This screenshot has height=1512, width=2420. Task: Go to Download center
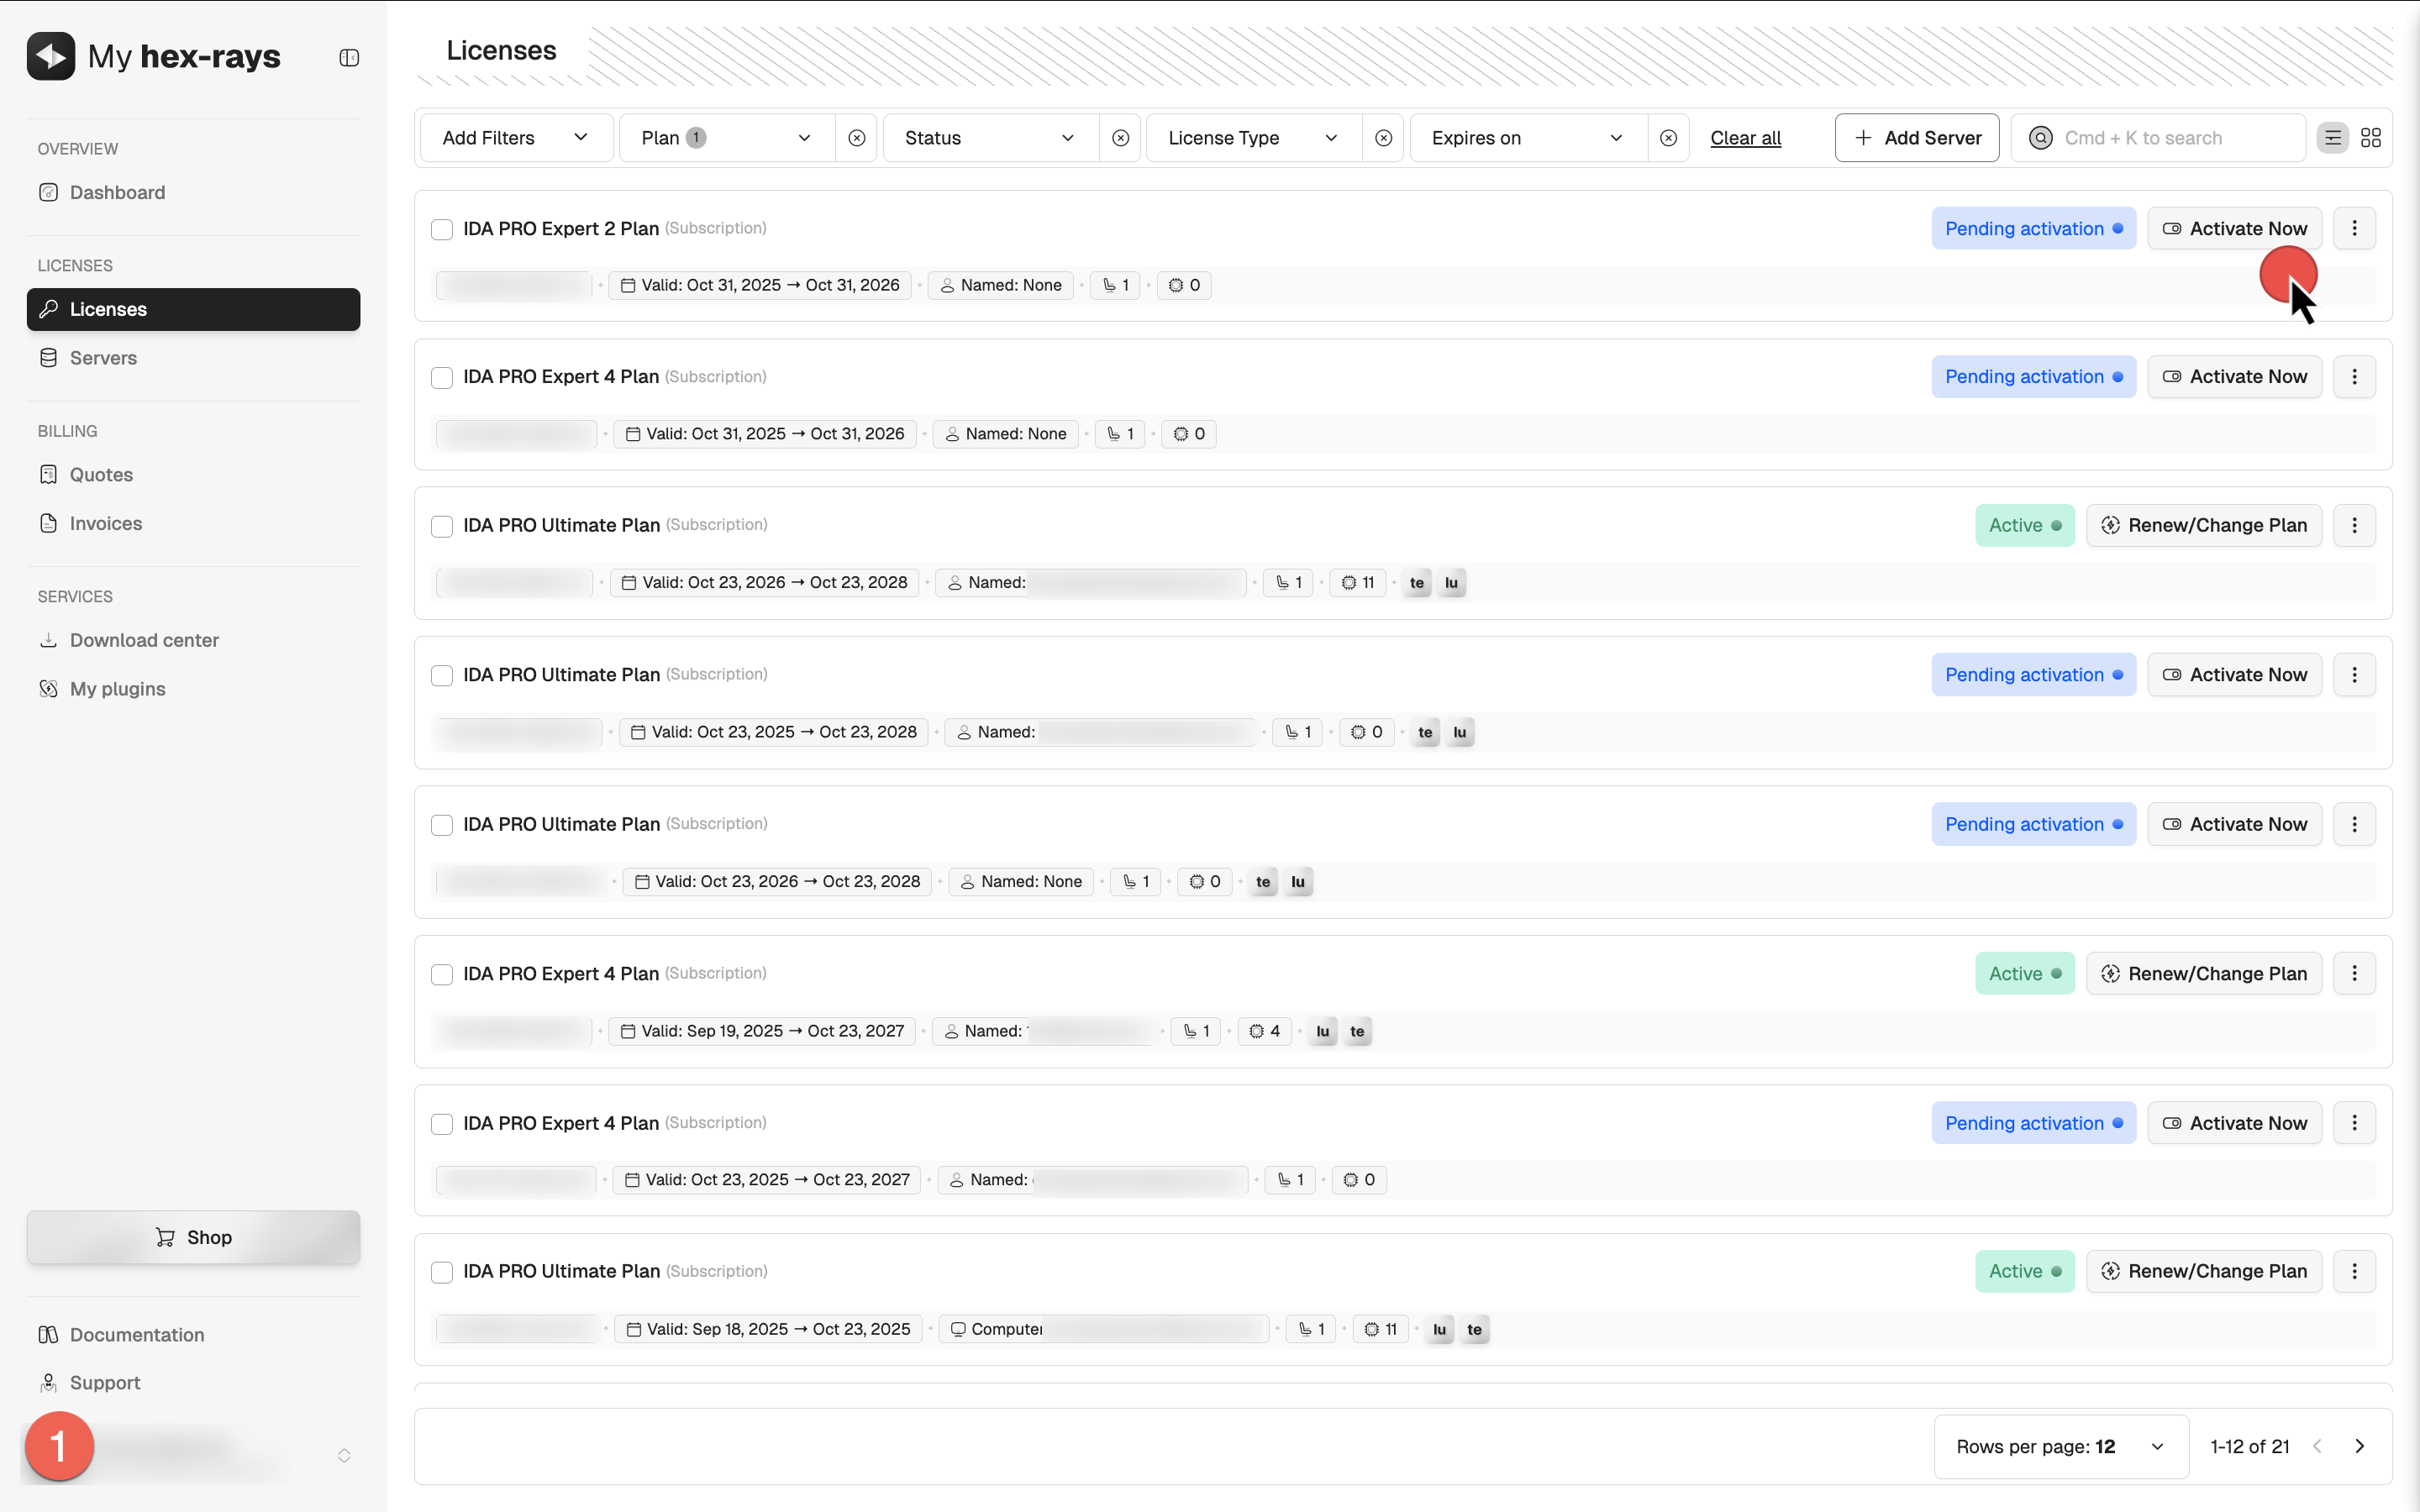tap(144, 640)
